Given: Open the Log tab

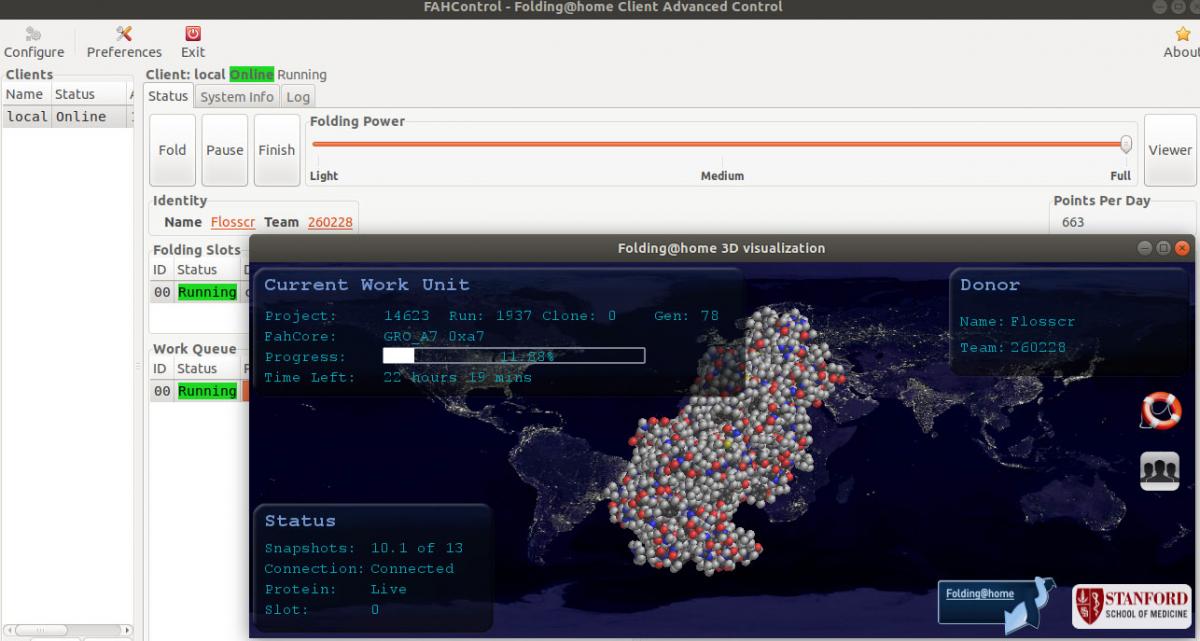Looking at the screenshot, I should [x=297, y=97].
